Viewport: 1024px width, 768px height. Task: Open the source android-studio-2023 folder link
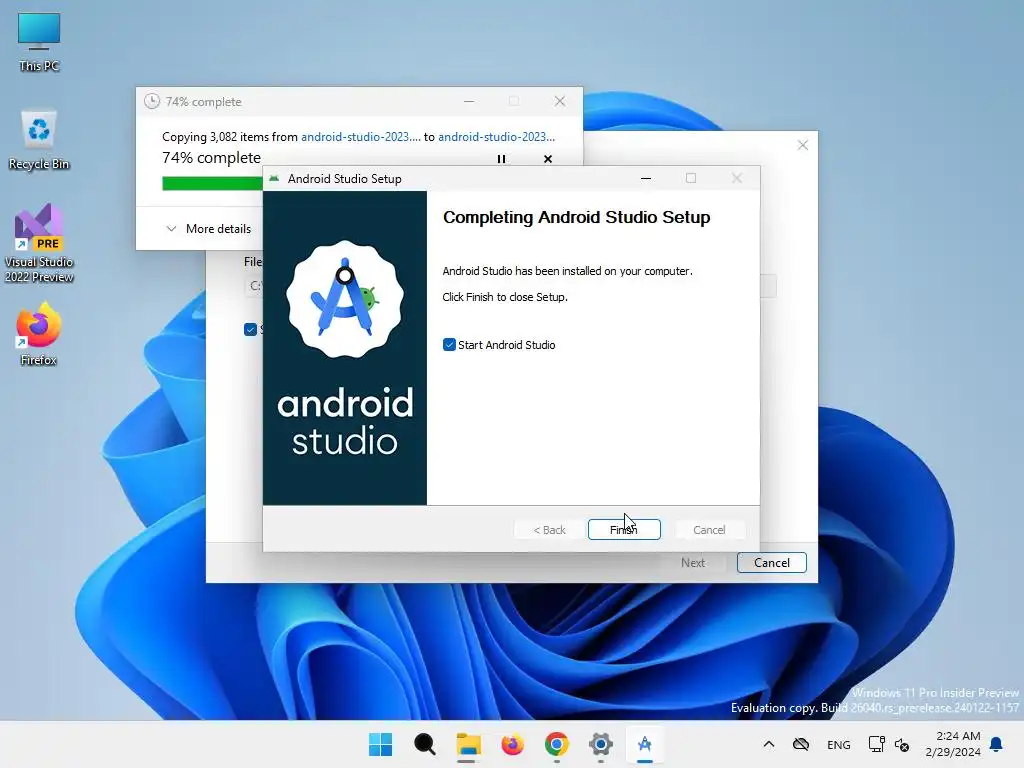(x=360, y=136)
